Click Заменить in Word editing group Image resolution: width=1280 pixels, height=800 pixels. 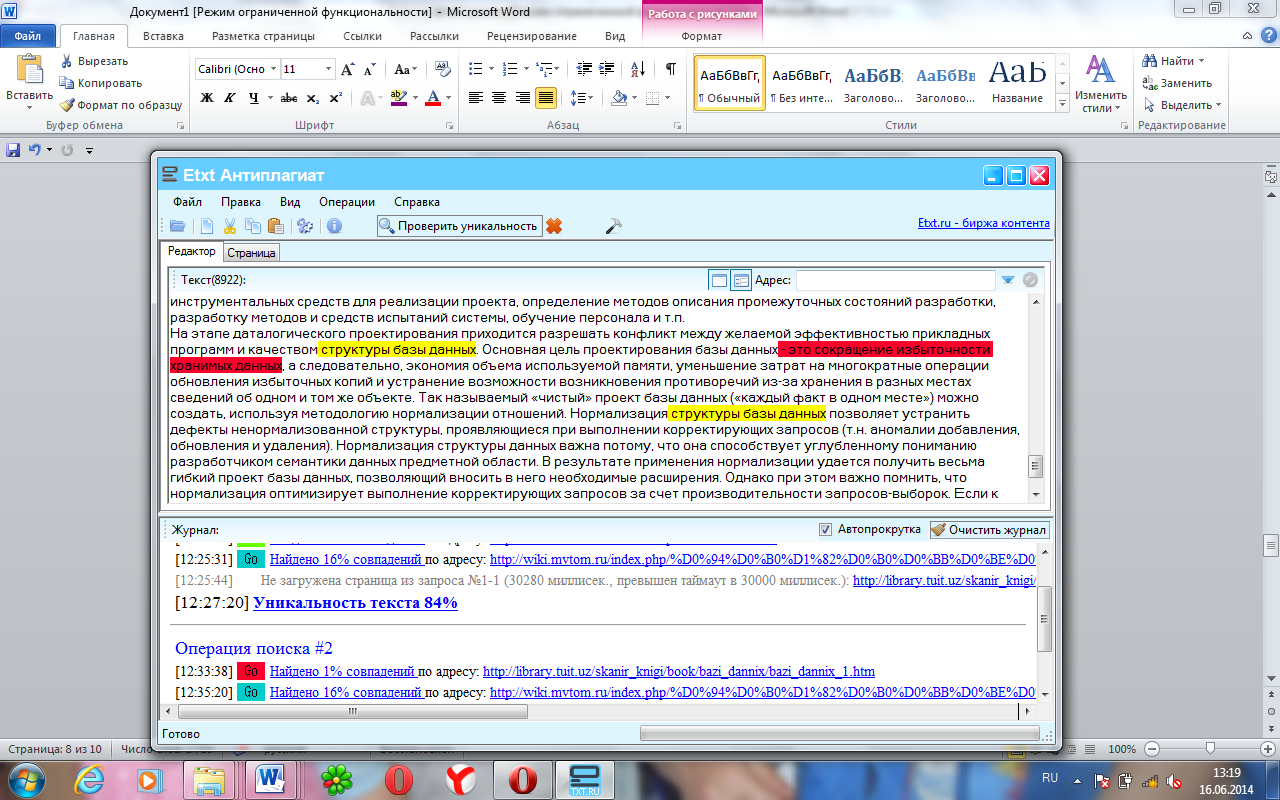tap(1179, 83)
